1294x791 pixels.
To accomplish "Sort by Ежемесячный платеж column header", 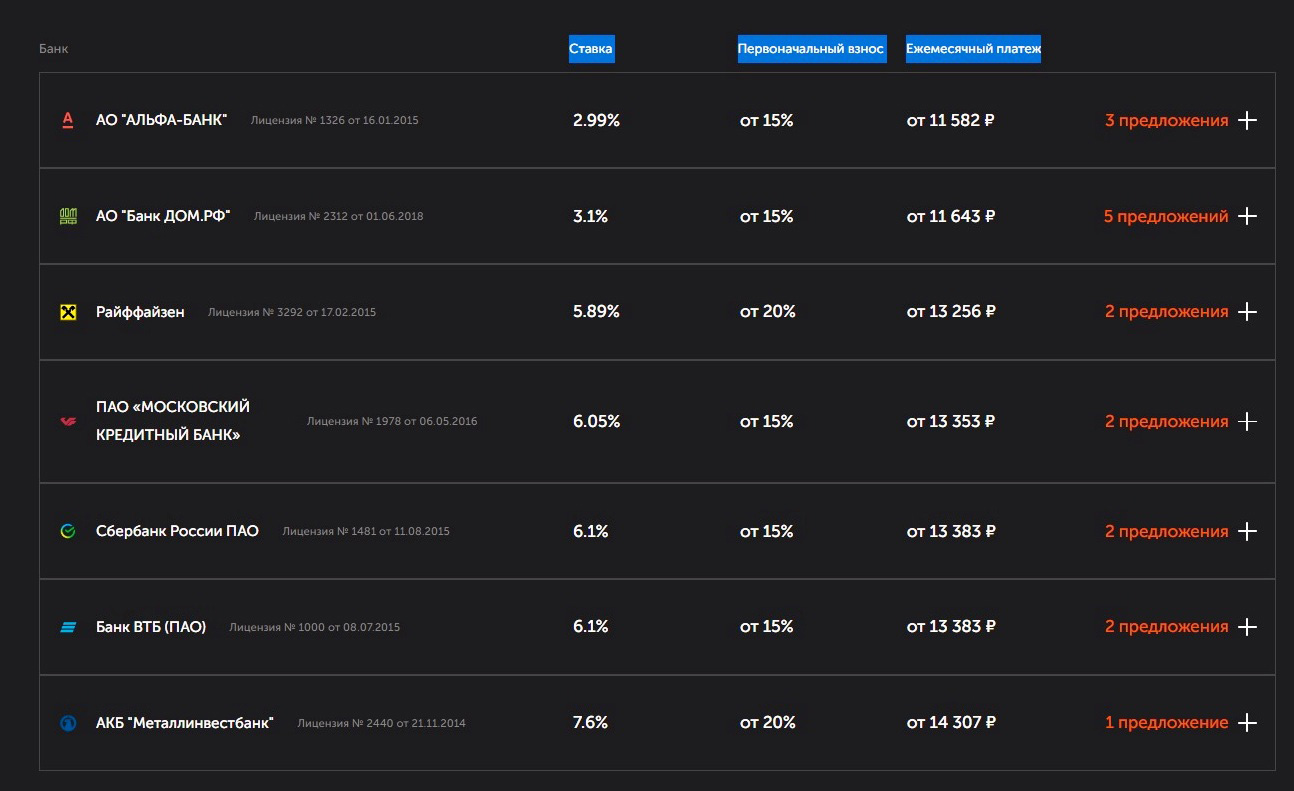I will 973,49.
